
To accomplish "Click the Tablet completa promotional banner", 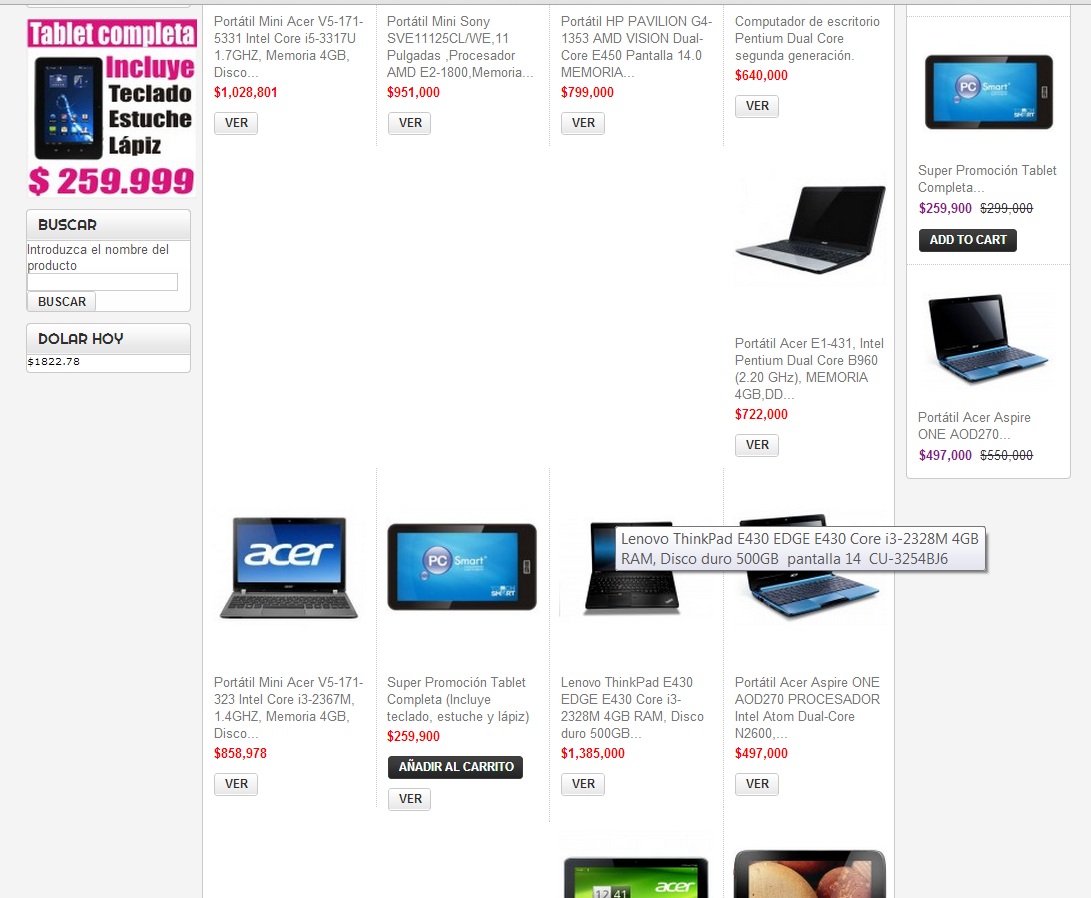I will 111,109.
